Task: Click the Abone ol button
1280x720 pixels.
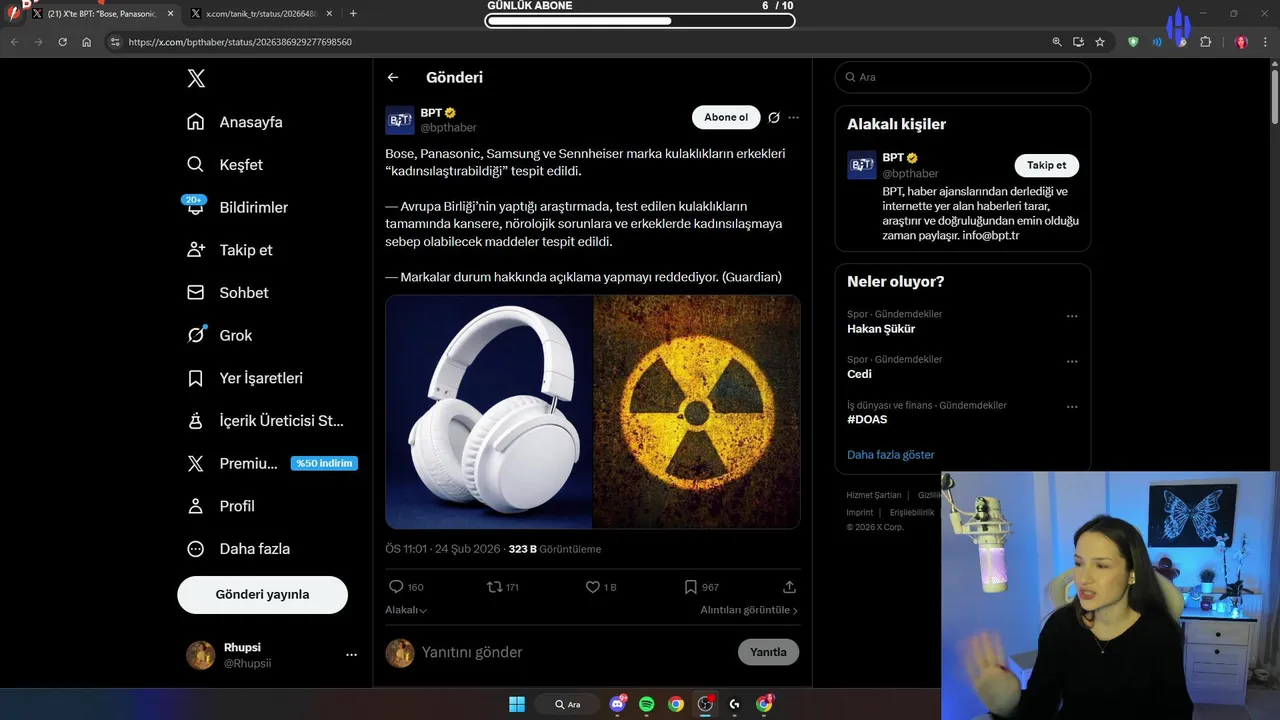Action: pyautogui.click(x=726, y=118)
